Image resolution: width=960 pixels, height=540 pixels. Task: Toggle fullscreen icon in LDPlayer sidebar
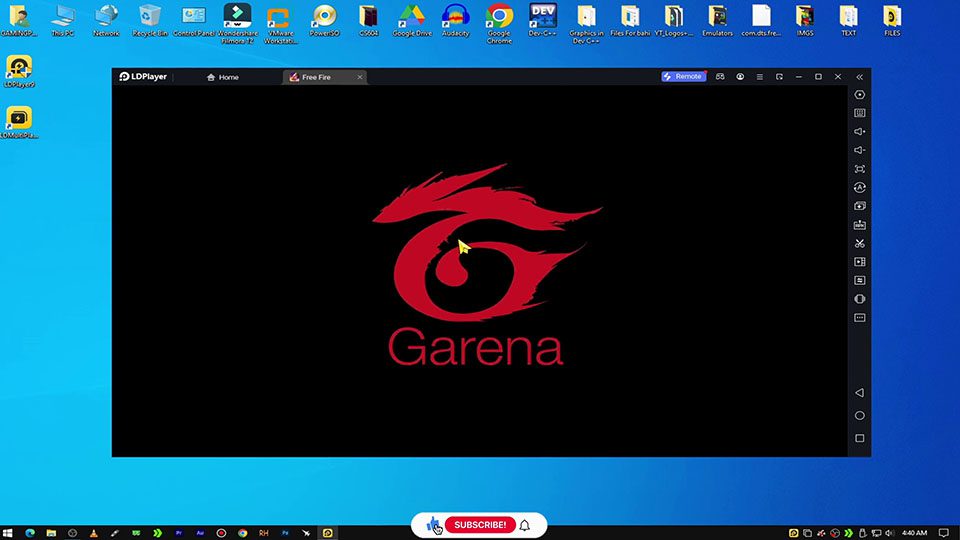(860, 169)
